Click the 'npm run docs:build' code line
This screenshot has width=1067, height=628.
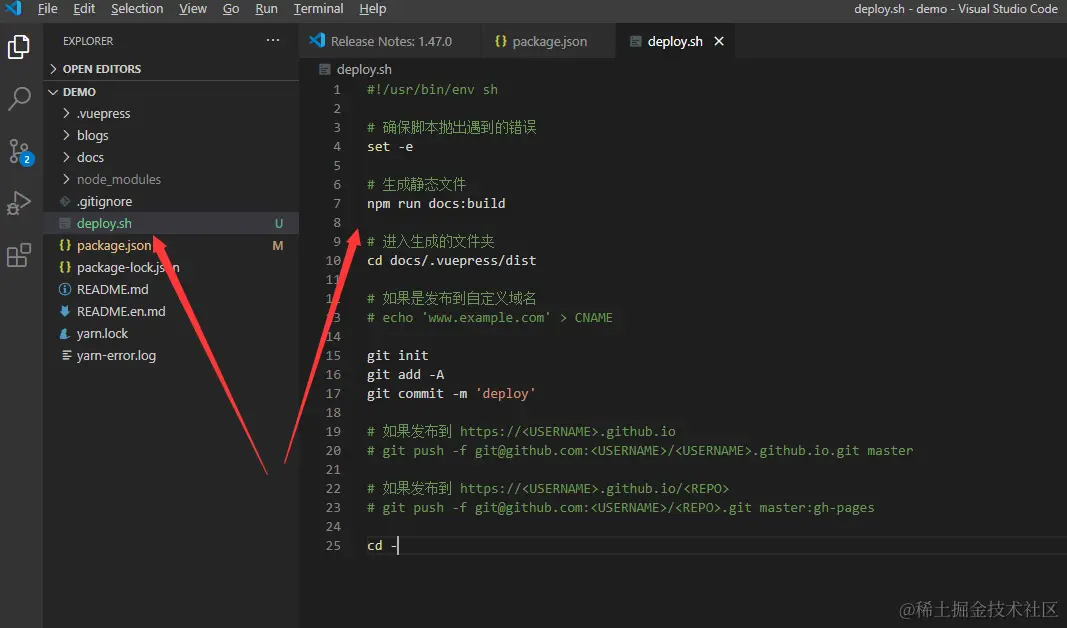(x=436, y=203)
